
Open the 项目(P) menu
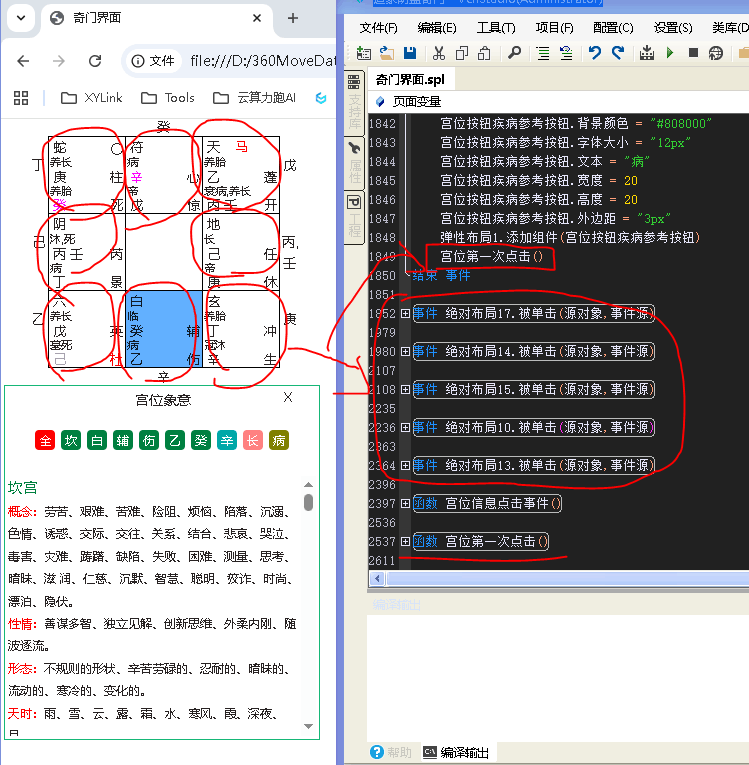[554, 28]
